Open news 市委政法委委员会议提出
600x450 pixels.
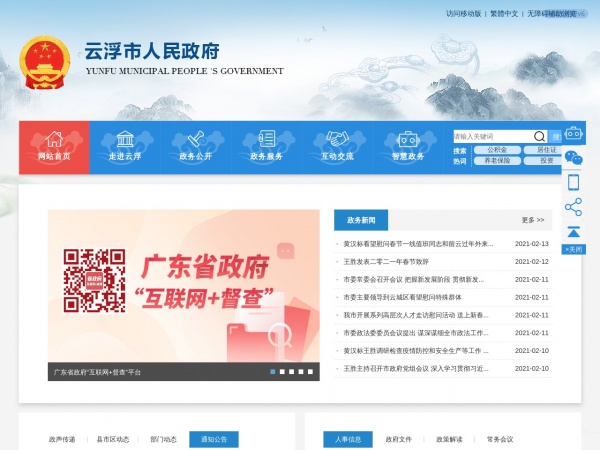(416, 333)
